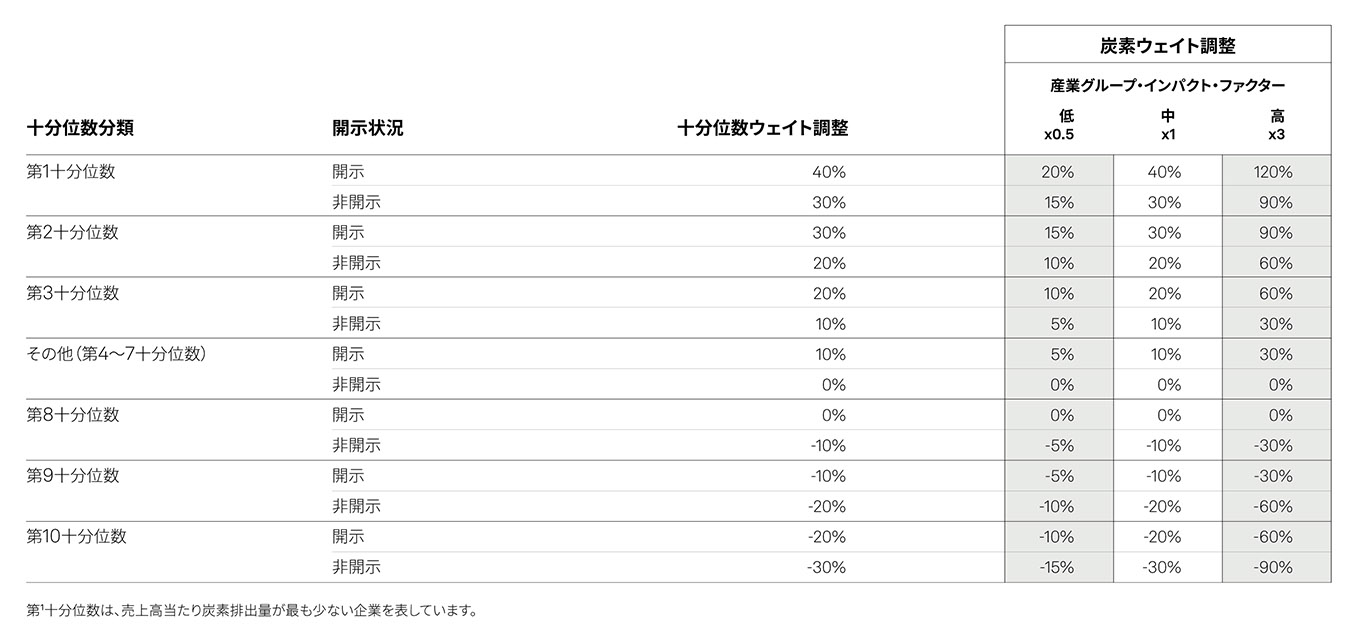Viewport: 1358px width, 640px height.
Task: Select the 第3十分位数 row label
Action: click(x=72, y=293)
